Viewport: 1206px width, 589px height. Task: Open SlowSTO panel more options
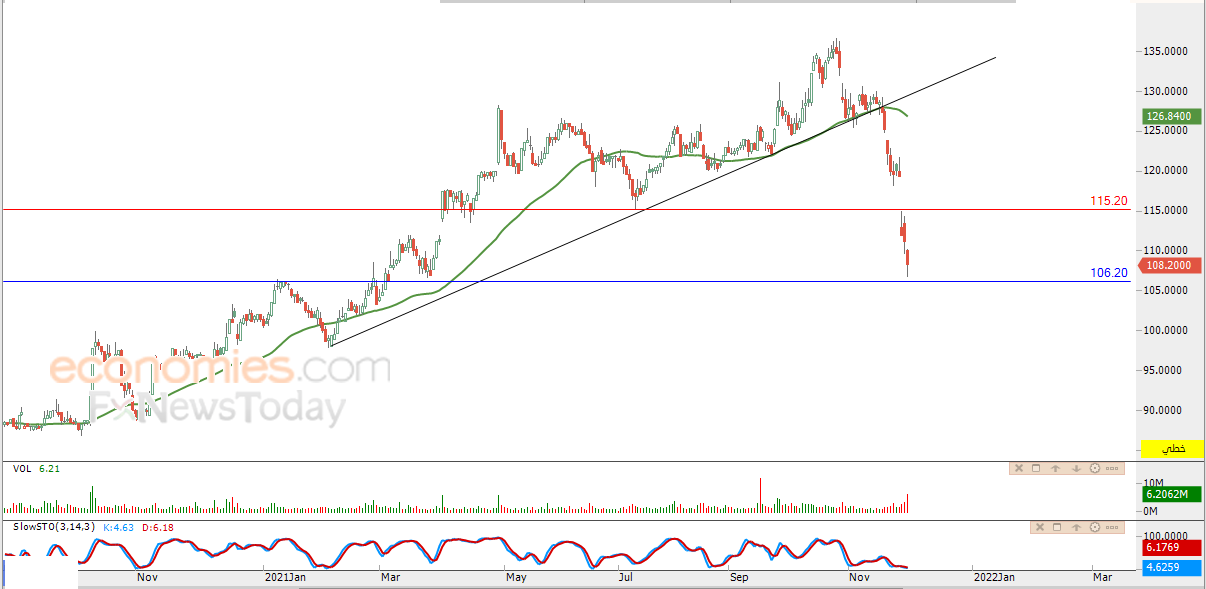pyautogui.click(x=1114, y=527)
